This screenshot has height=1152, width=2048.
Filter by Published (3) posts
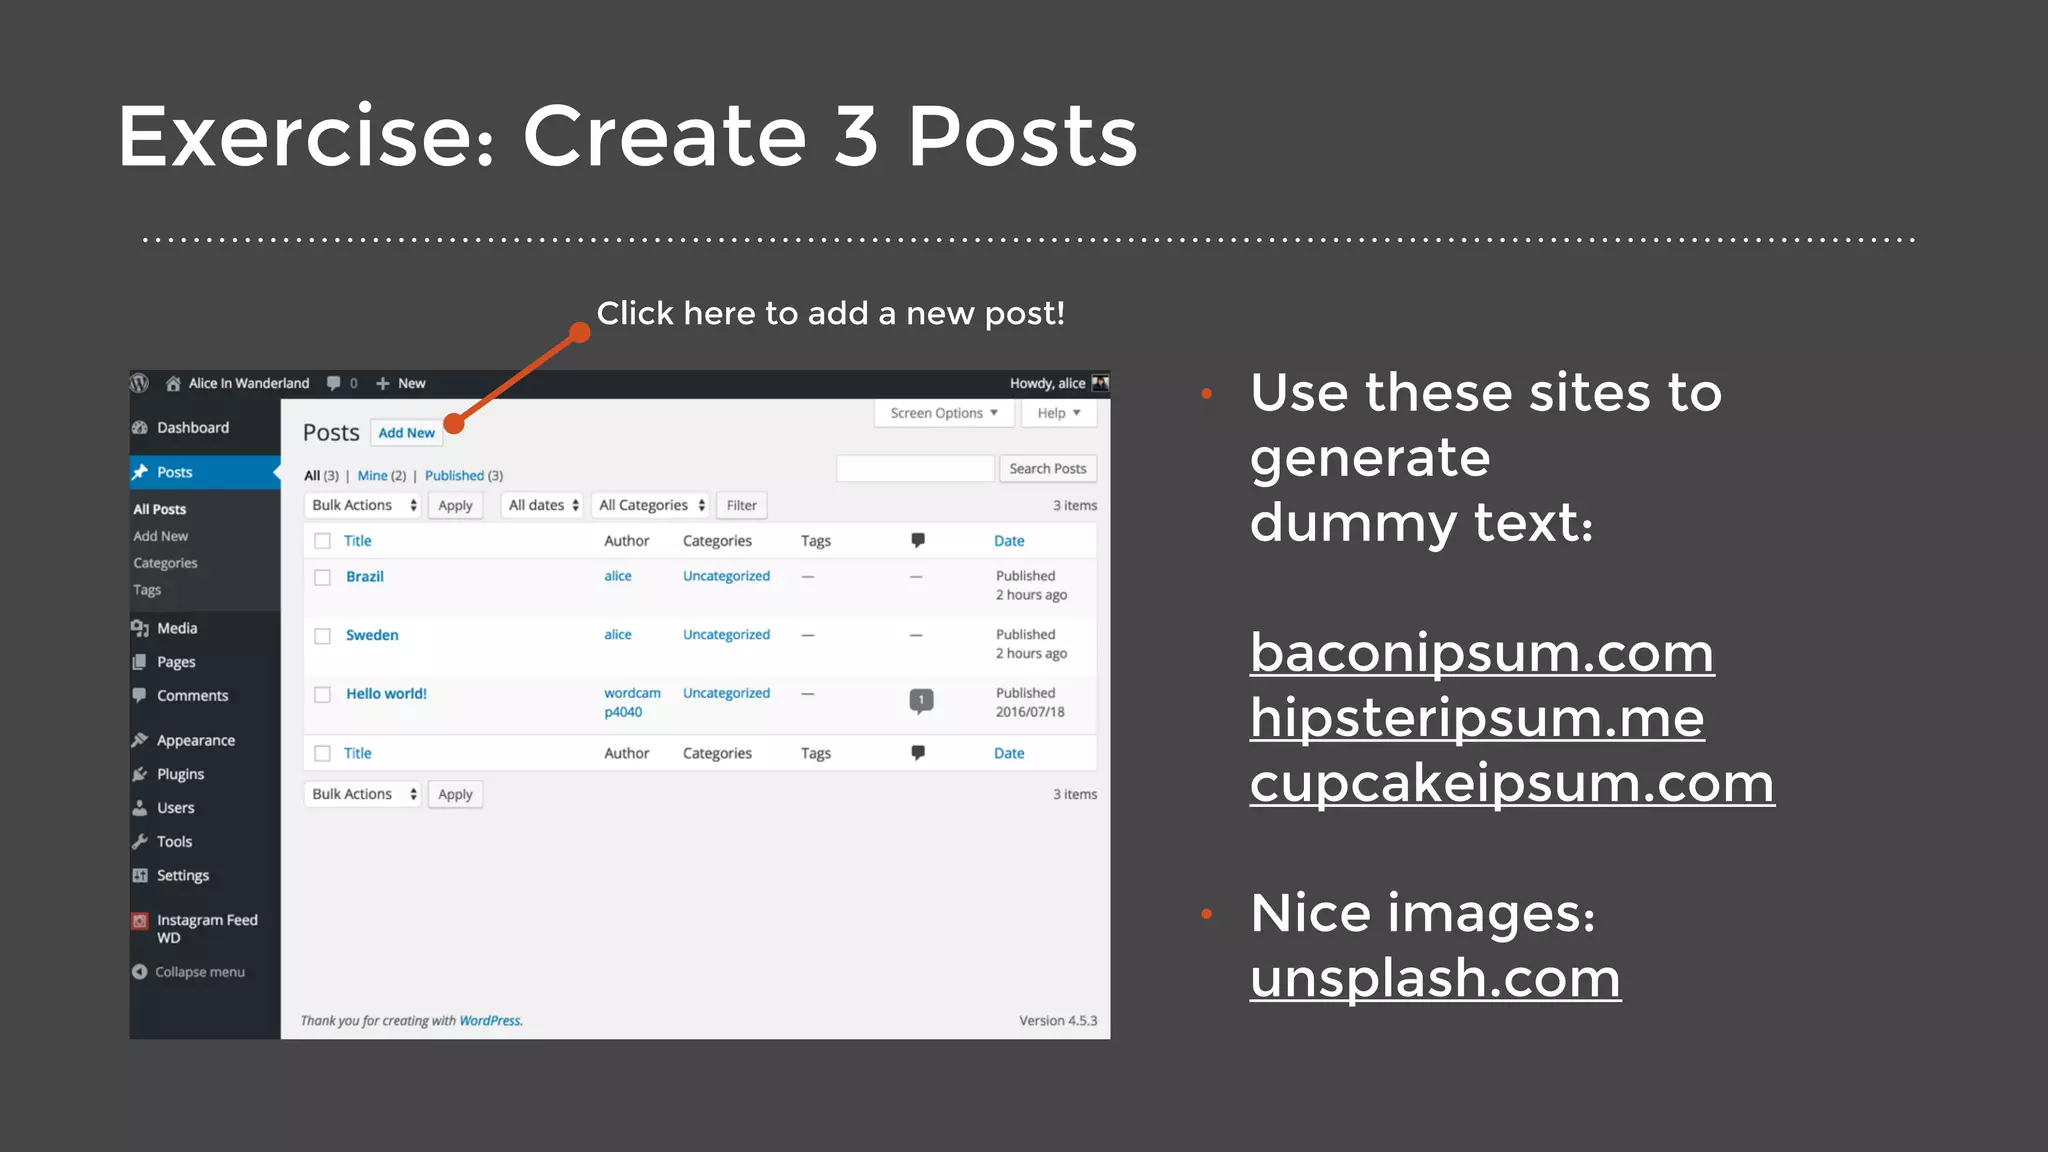[464, 475]
